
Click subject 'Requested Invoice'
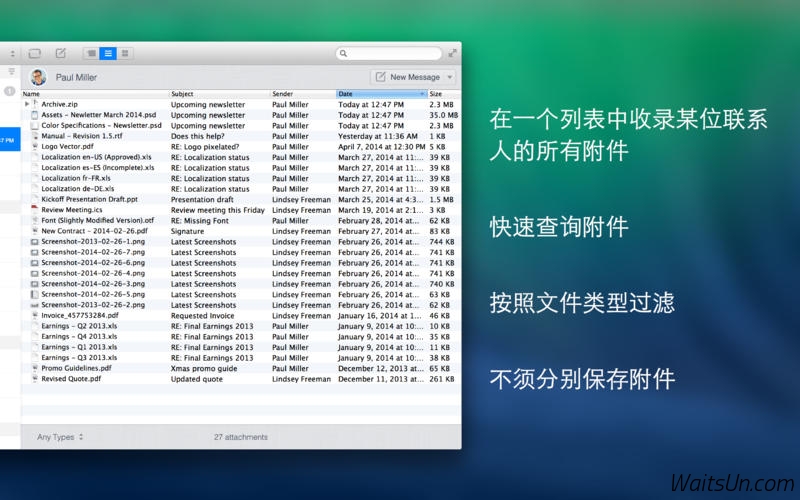click(x=203, y=316)
